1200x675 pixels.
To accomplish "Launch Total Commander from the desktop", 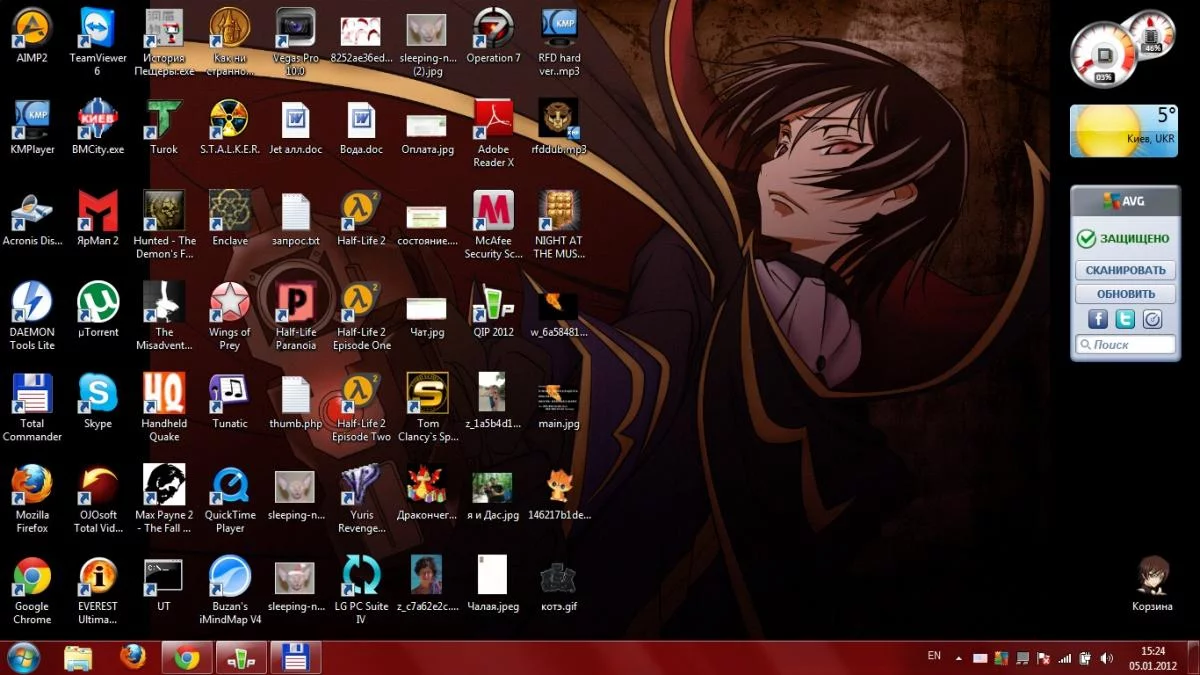I will coord(32,408).
